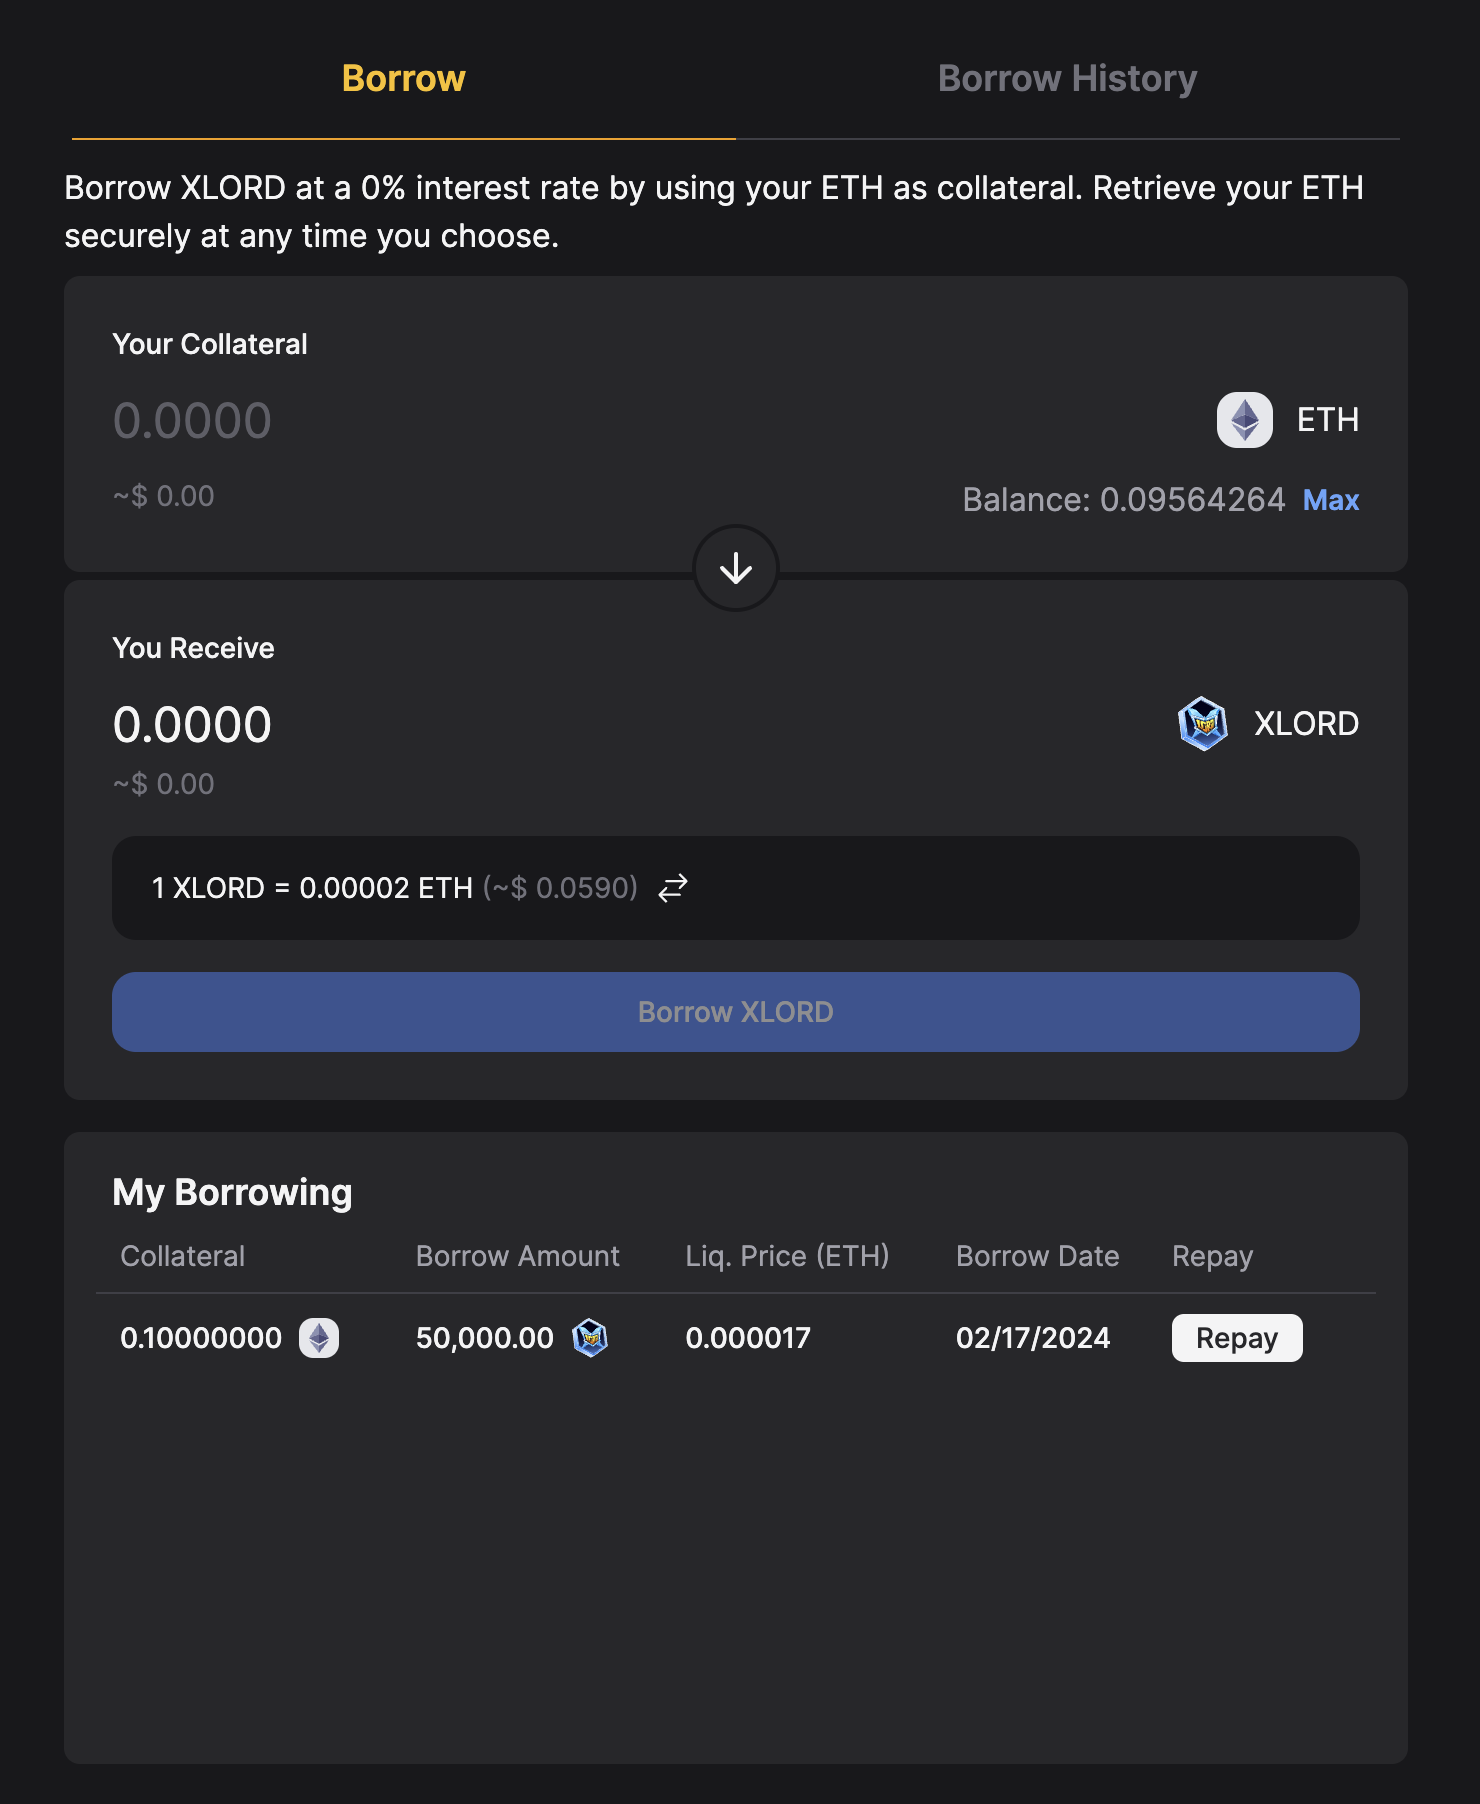Click the ETH logo in collateral box
The width and height of the screenshot is (1480, 1804).
tap(1244, 420)
